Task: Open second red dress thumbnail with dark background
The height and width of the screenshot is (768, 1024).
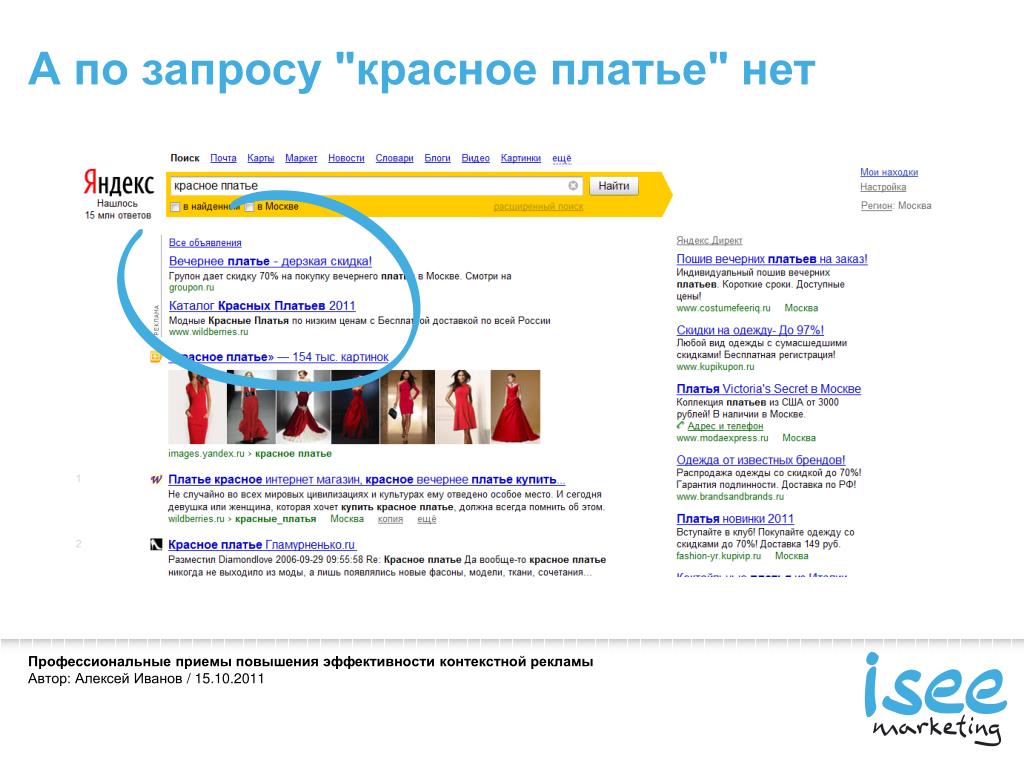Action: (x=251, y=408)
